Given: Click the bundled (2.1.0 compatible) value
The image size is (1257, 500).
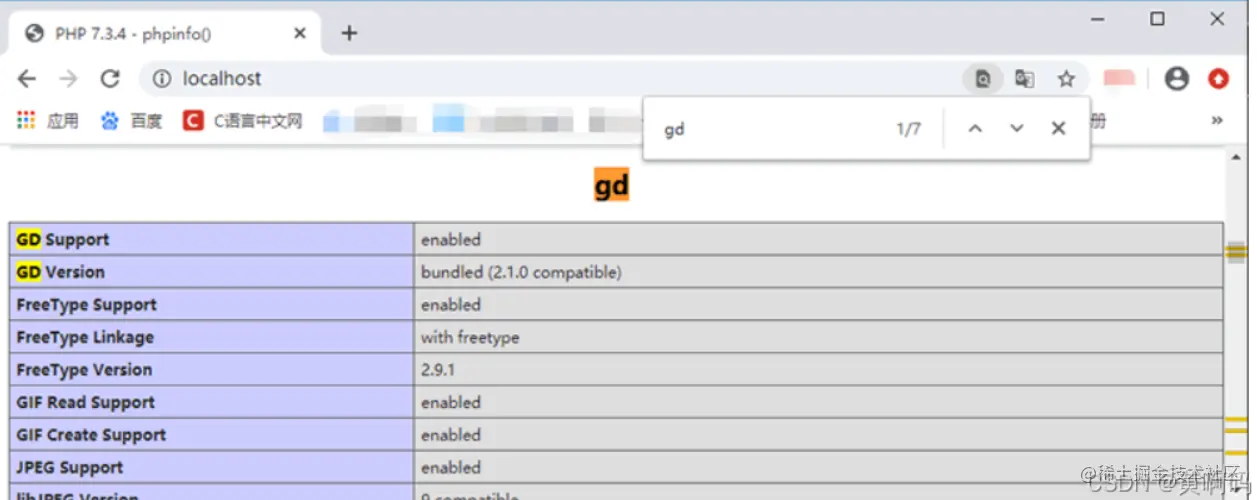Looking at the screenshot, I should click(521, 272).
